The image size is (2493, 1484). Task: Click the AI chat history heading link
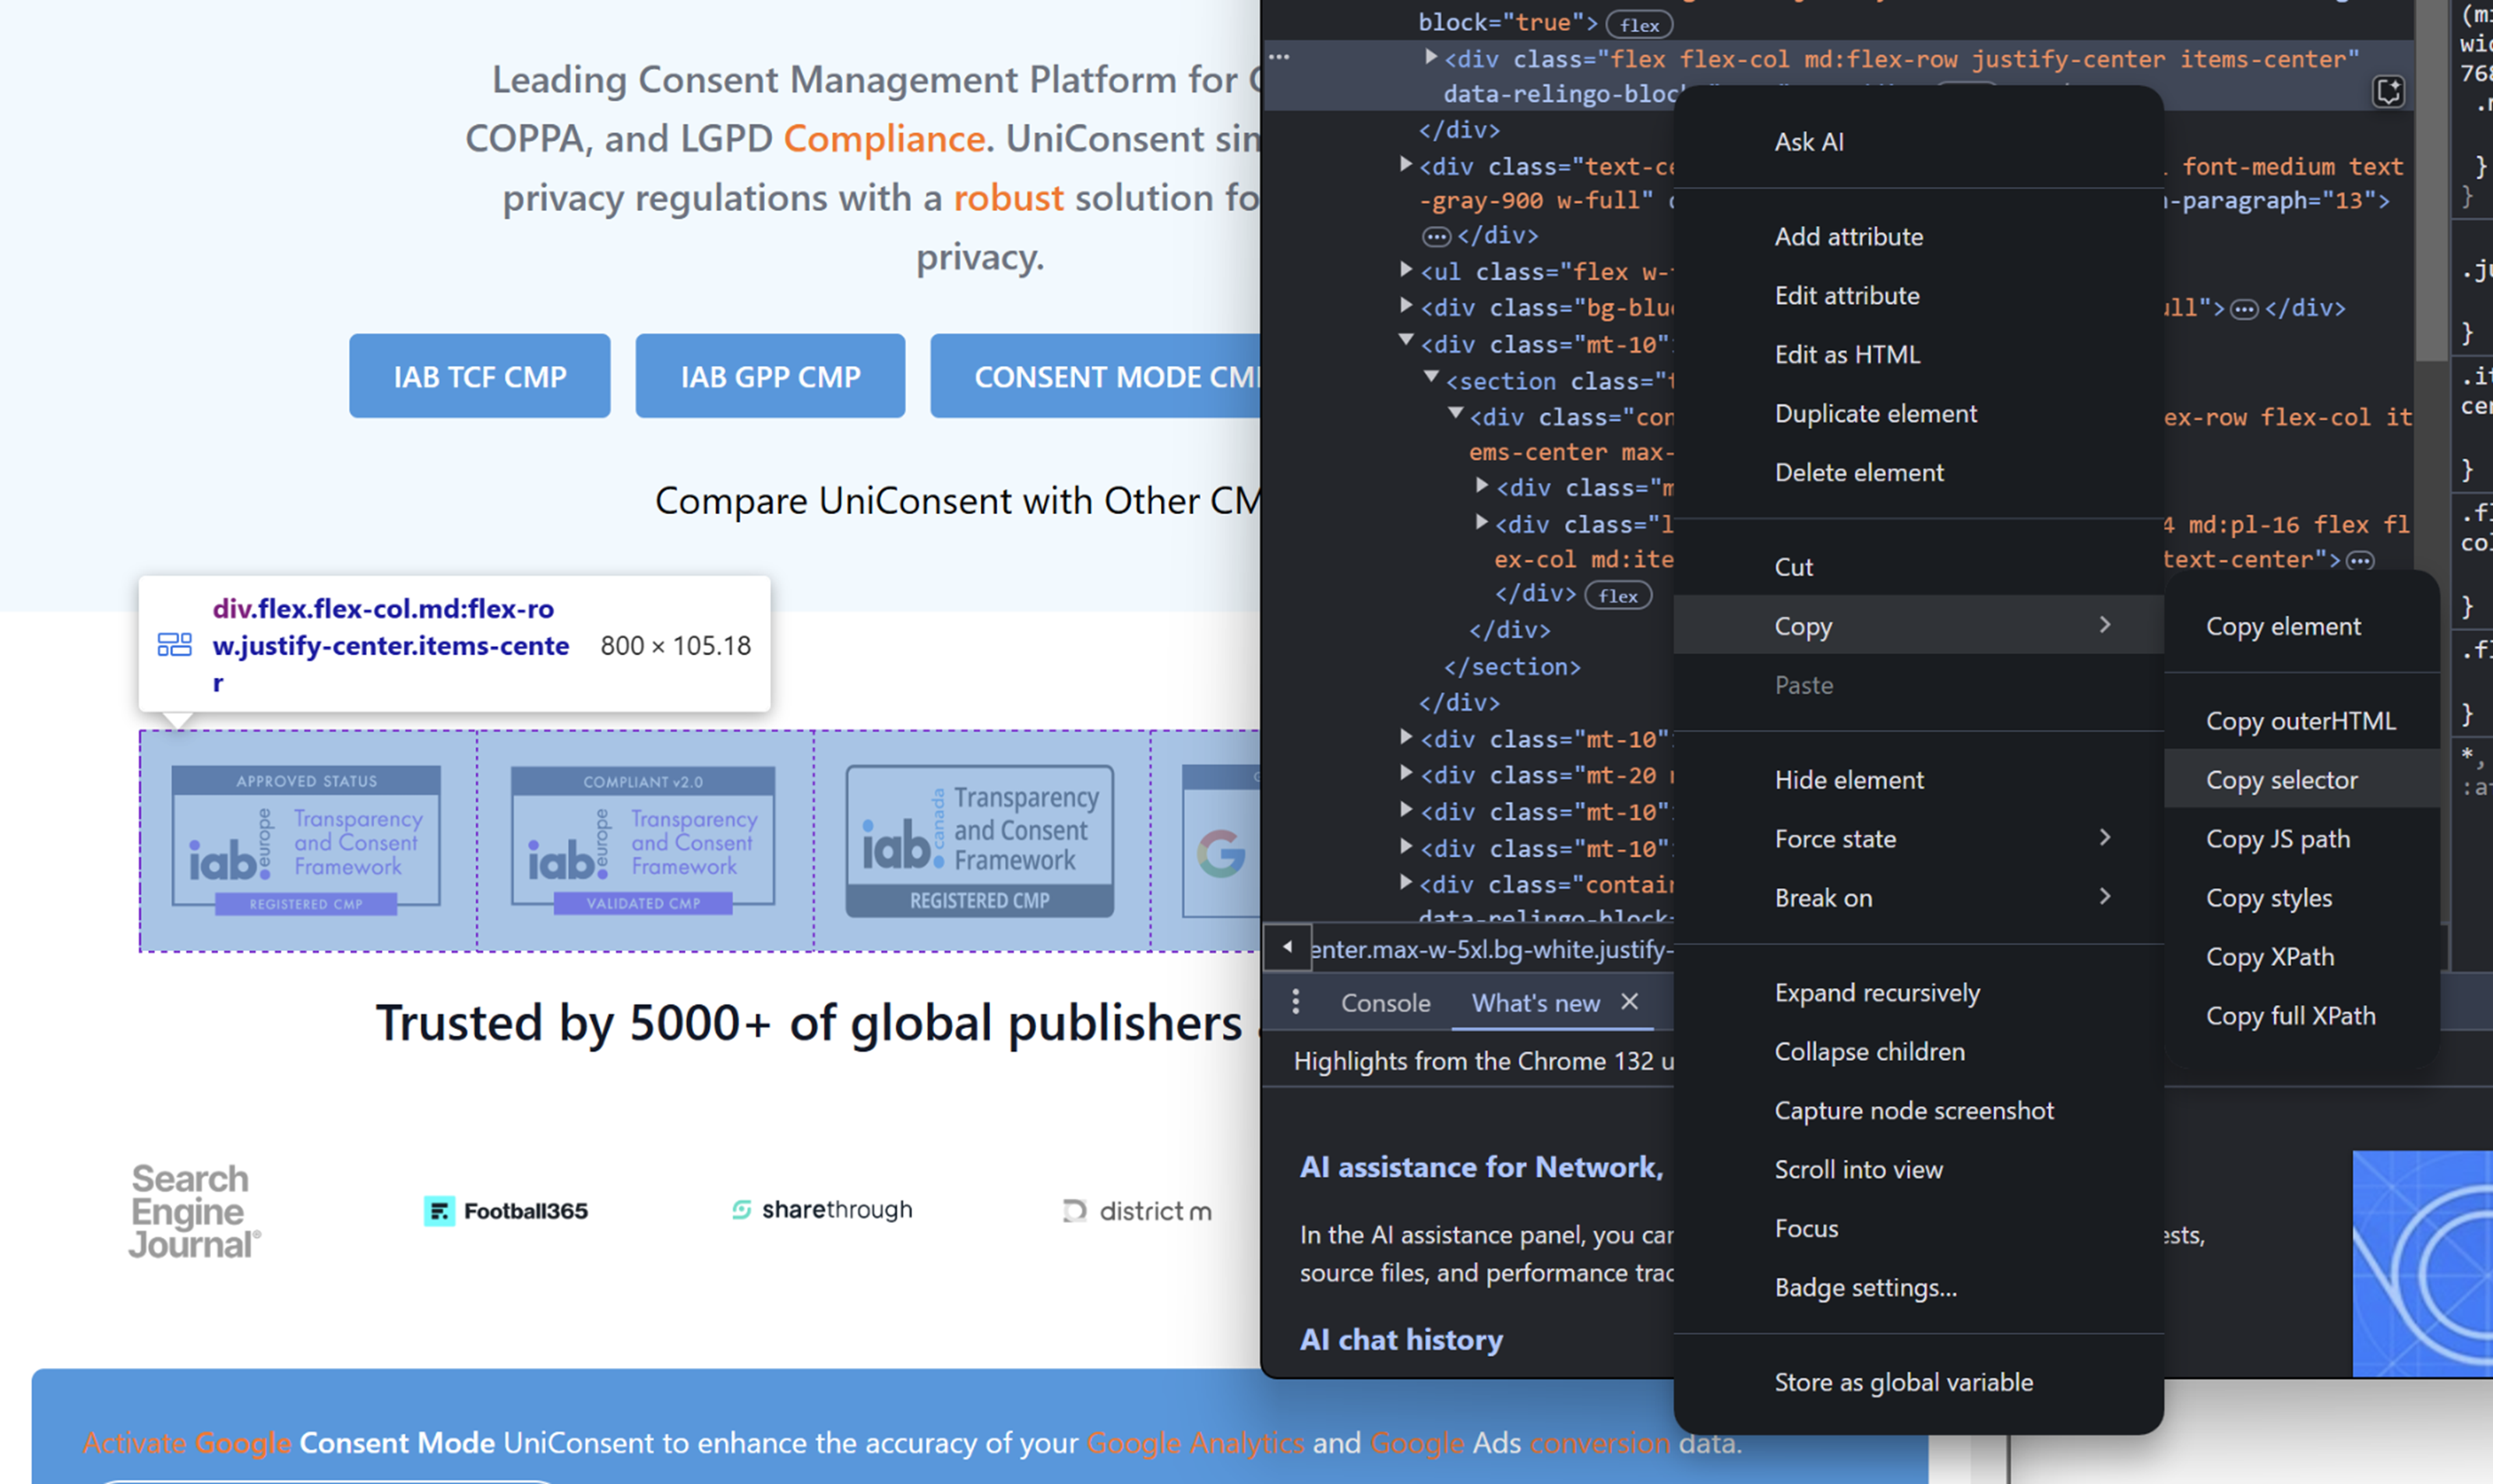pyautogui.click(x=1401, y=1340)
